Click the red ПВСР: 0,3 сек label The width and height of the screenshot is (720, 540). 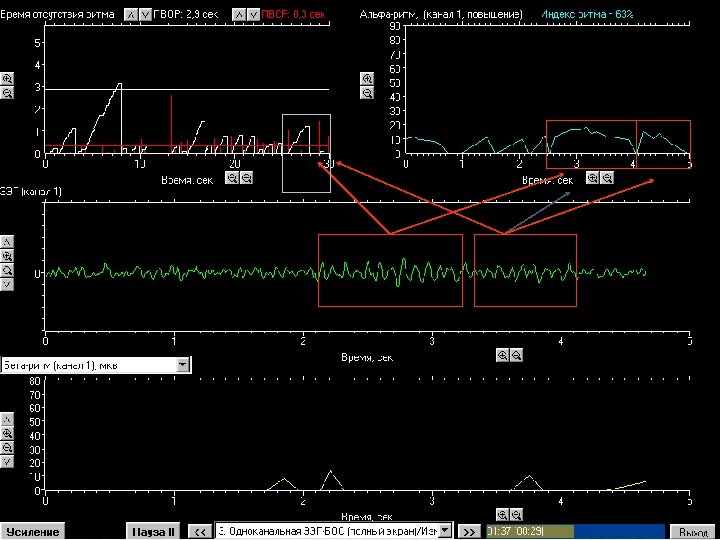[293, 14]
